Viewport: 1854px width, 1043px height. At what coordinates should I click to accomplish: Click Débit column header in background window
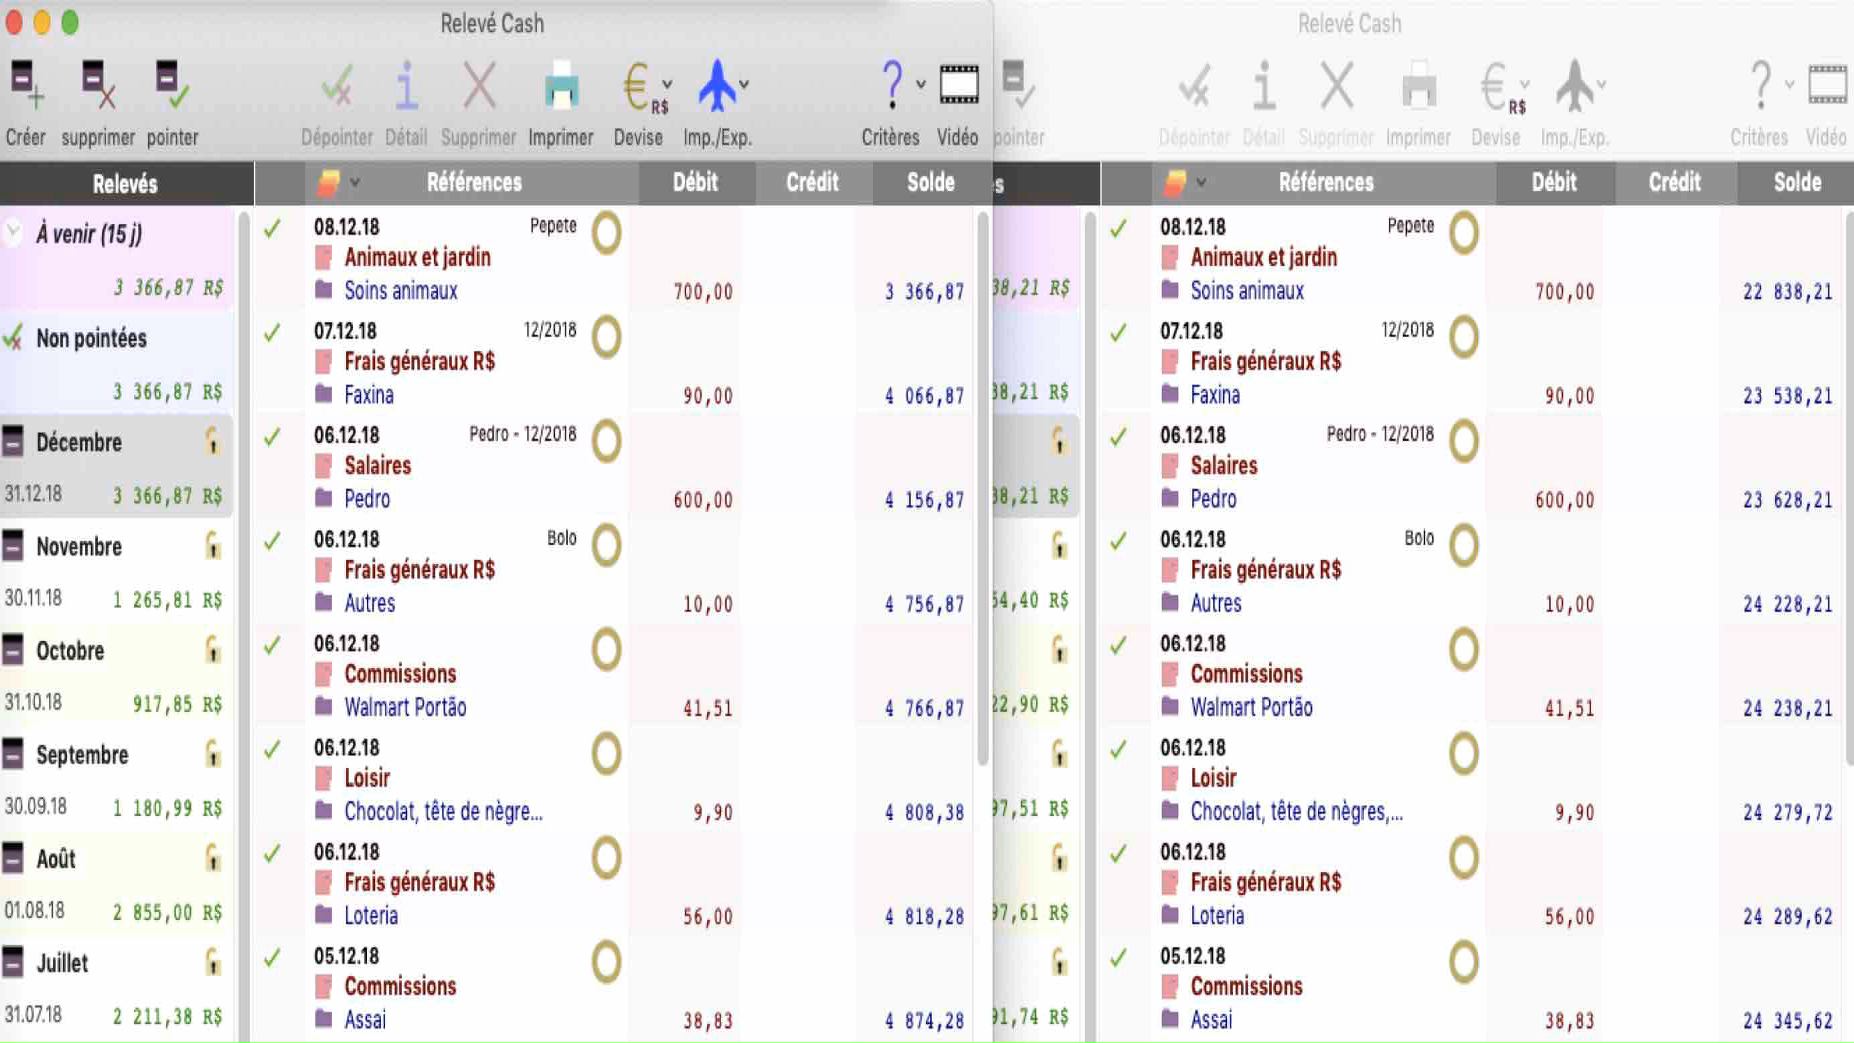(1554, 182)
